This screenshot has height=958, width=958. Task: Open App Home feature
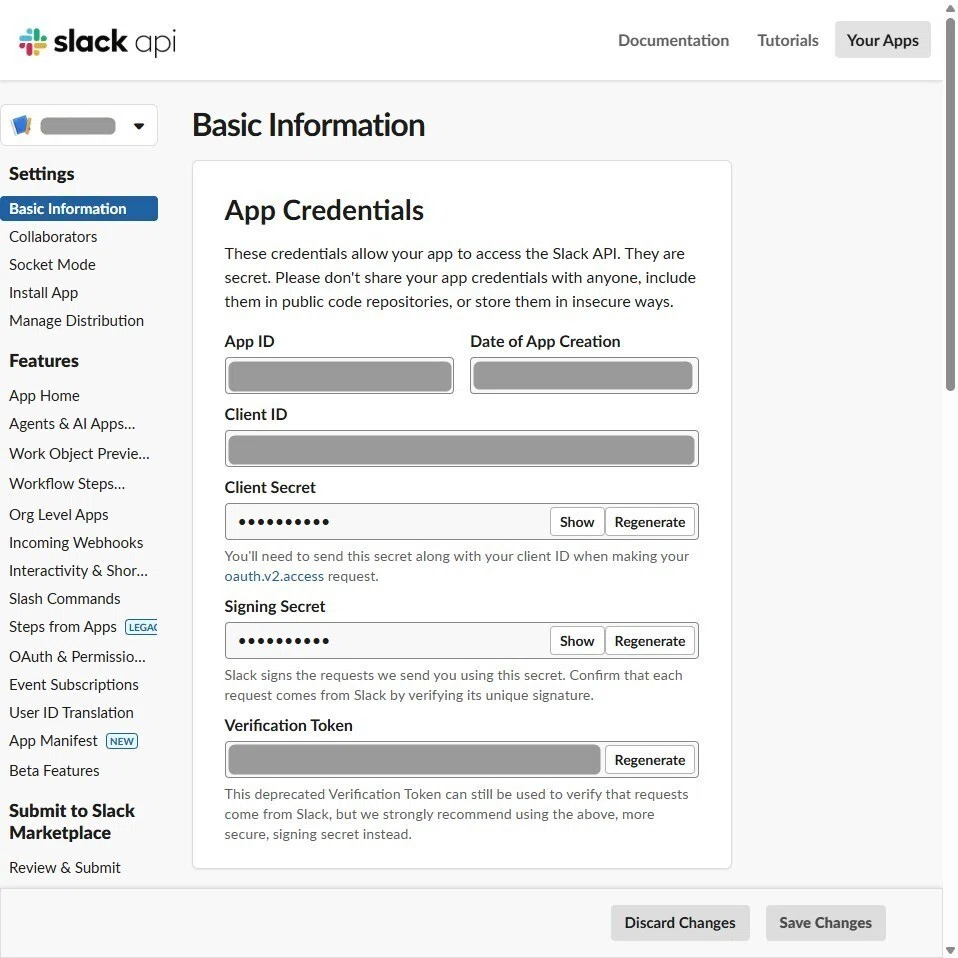click(44, 396)
